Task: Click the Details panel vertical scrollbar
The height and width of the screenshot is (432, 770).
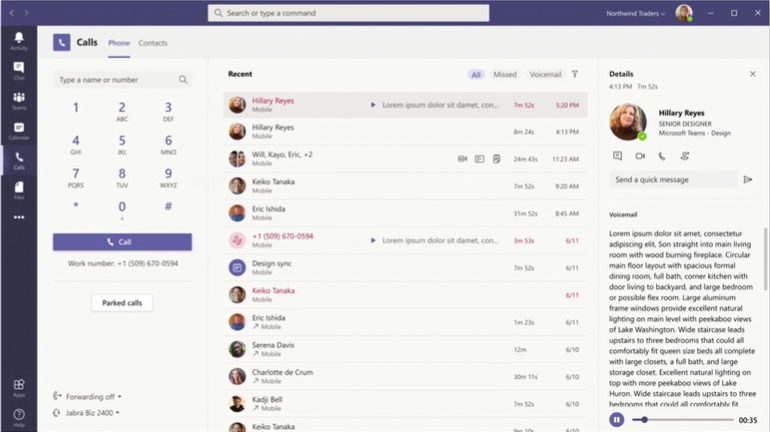Action: pyautogui.click(x=765, y=259)
